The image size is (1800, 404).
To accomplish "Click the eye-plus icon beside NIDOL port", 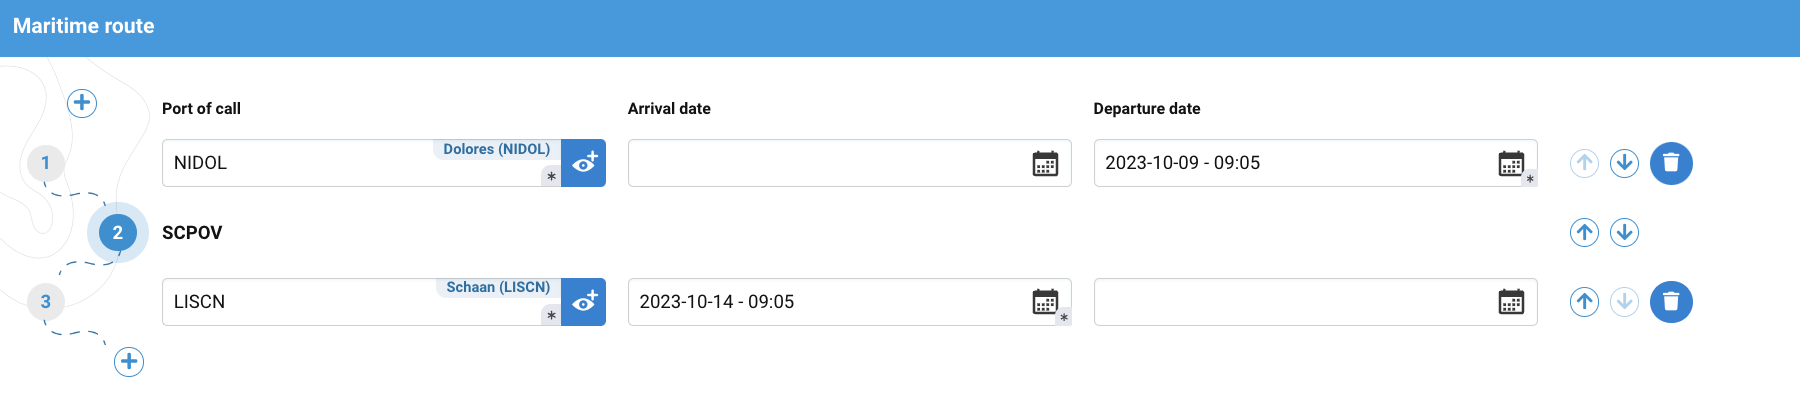I will (584, 163).
